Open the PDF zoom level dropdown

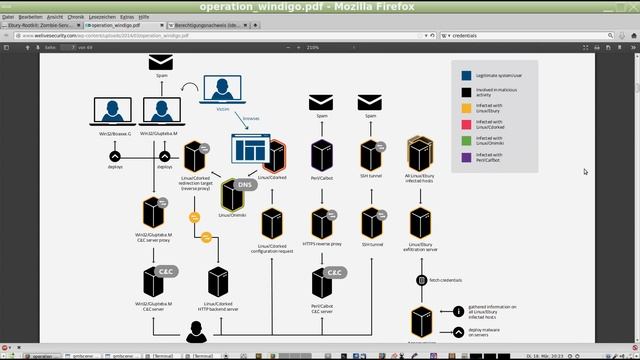click(331, 47)
